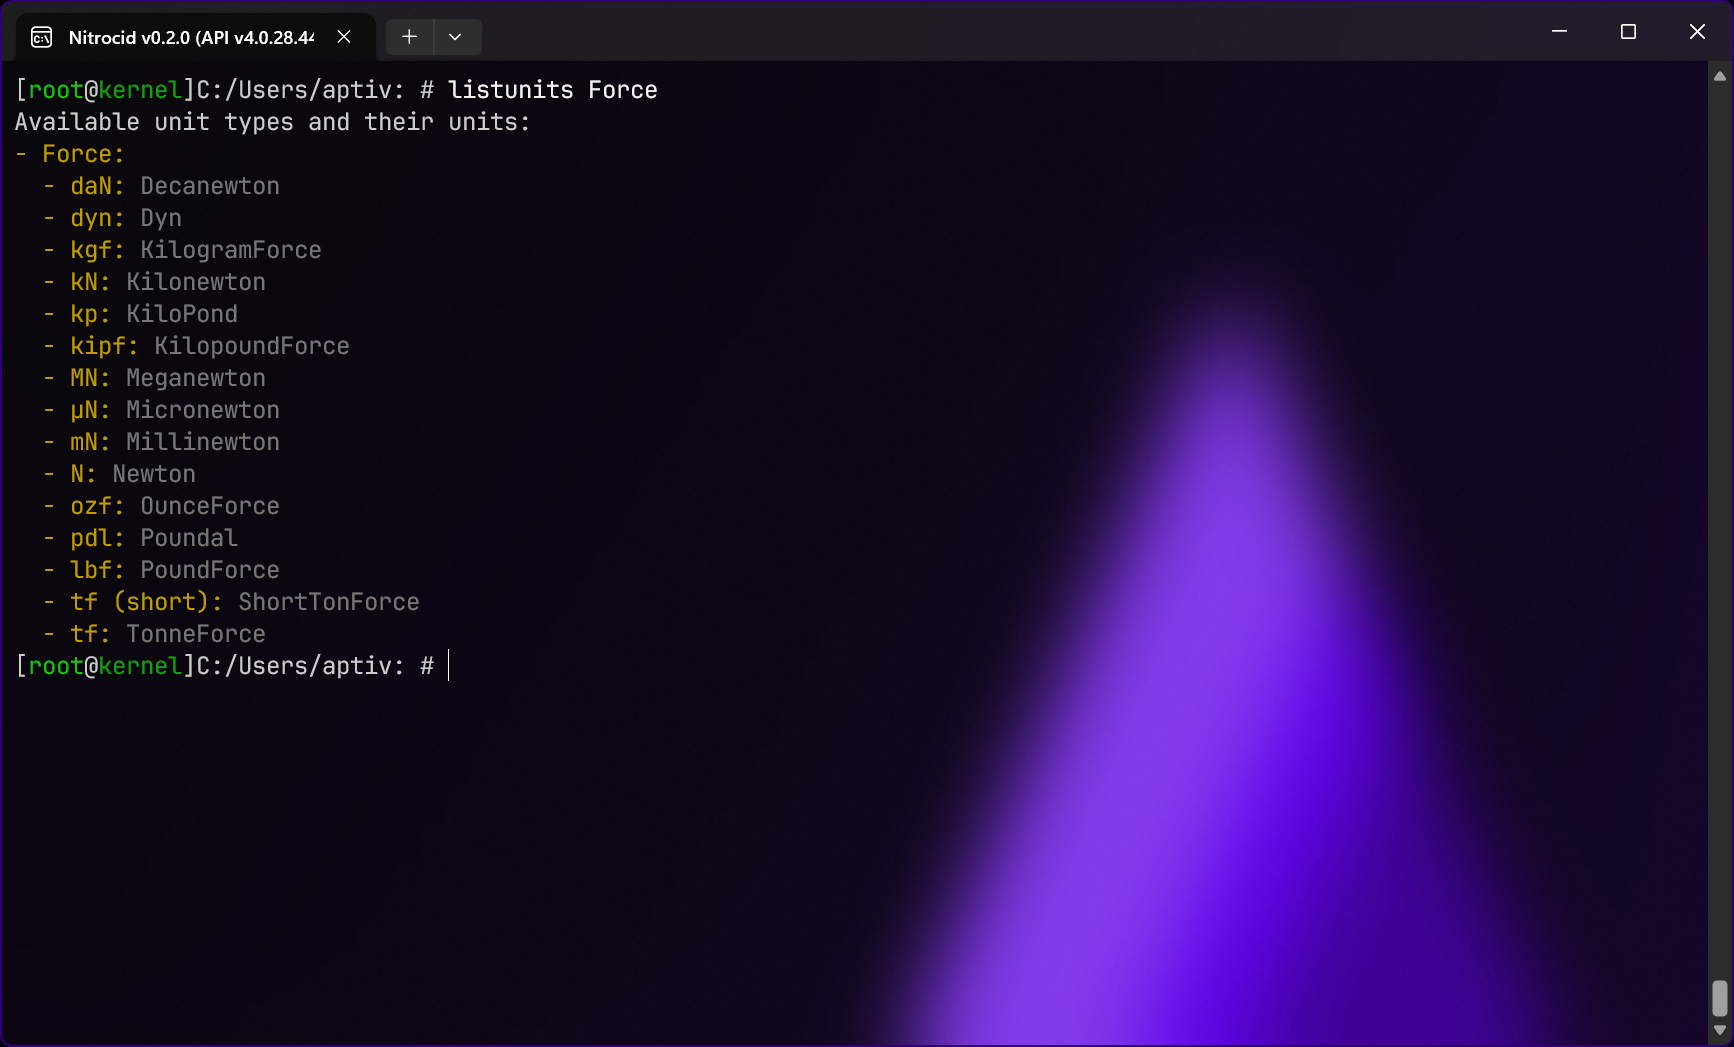Click the 'Decanewton' unit line
Image resolution: width=1734 pixels, height=1047 pixels.
point(209,186)
